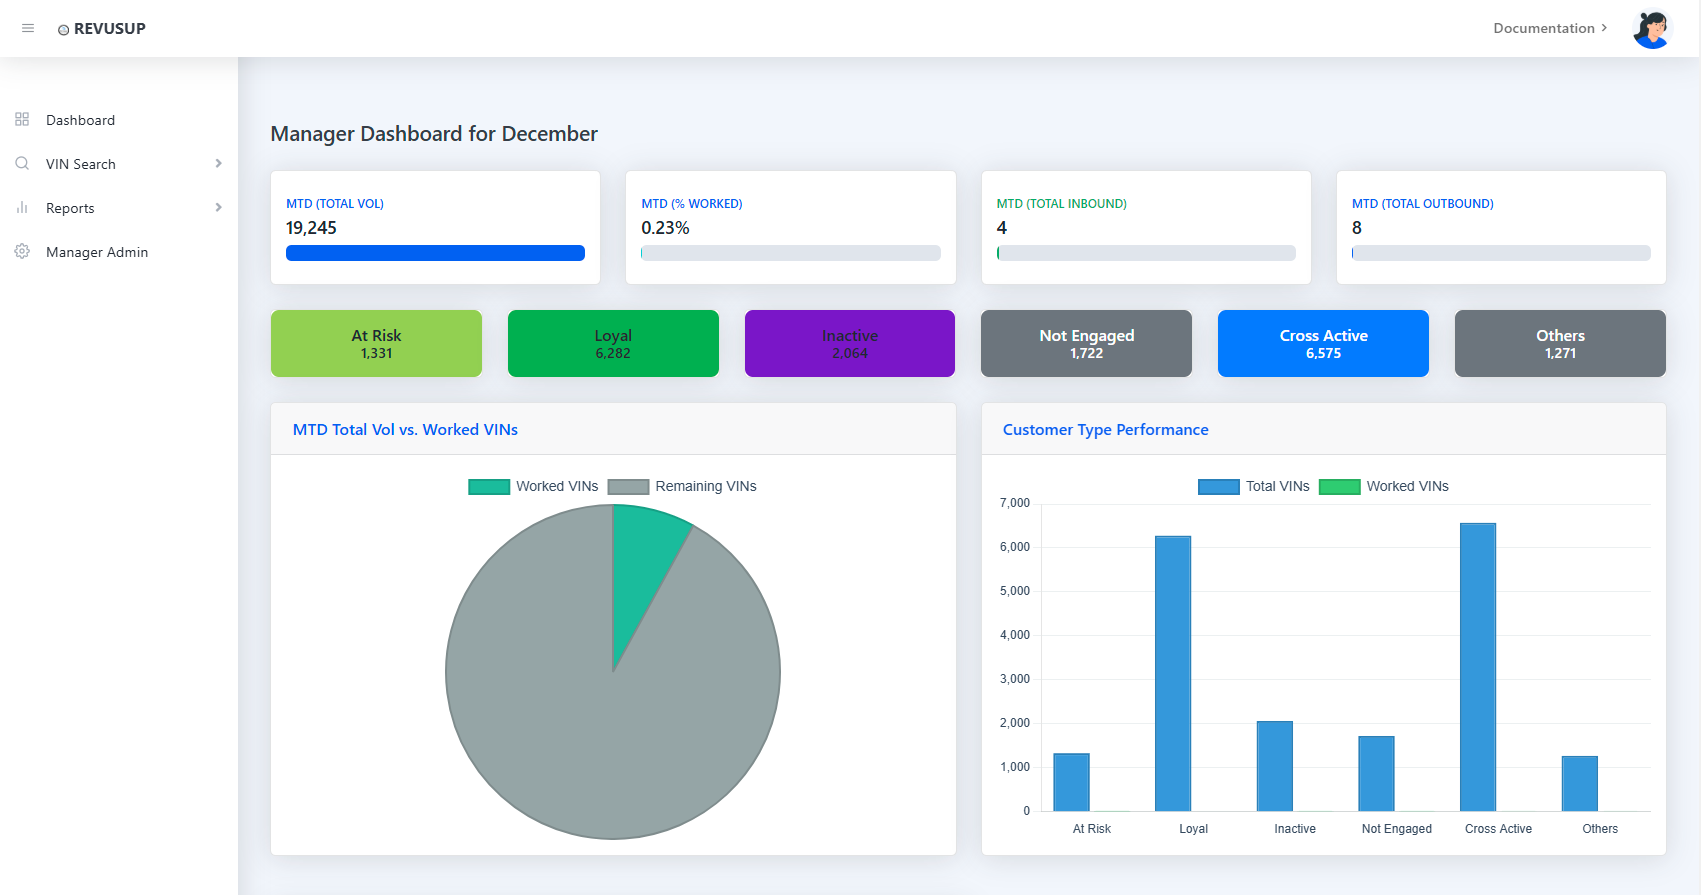Screen dimensions: 1701x895
Task: Click the At Risk segment button
Action: coord(376,344)
